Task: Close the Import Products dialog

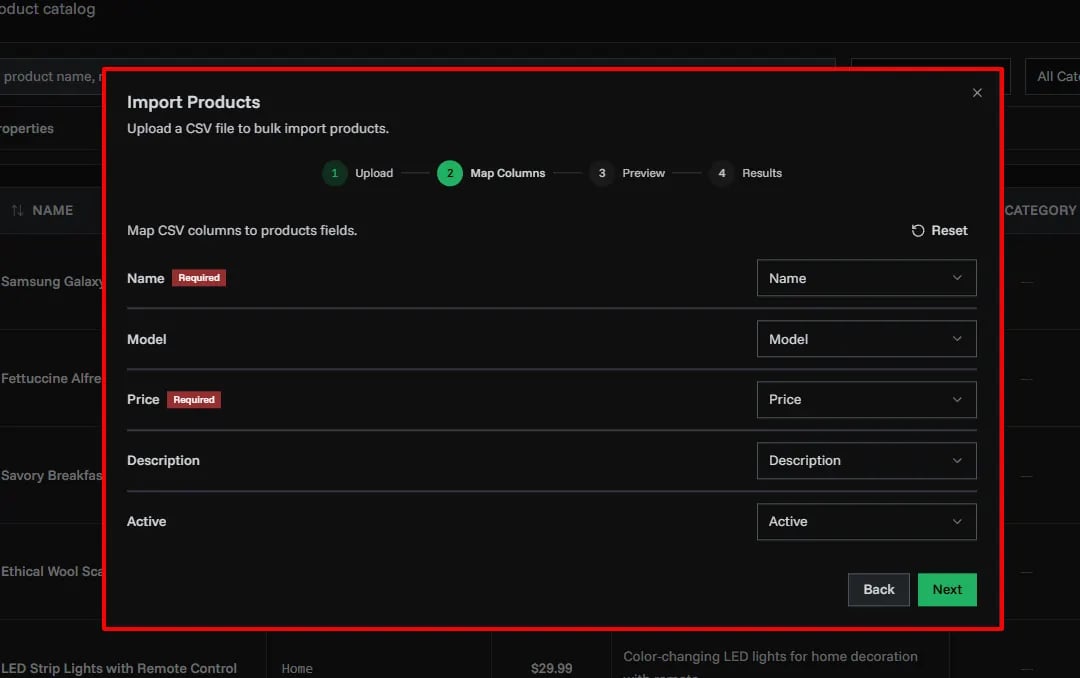Action: [977, 93]
